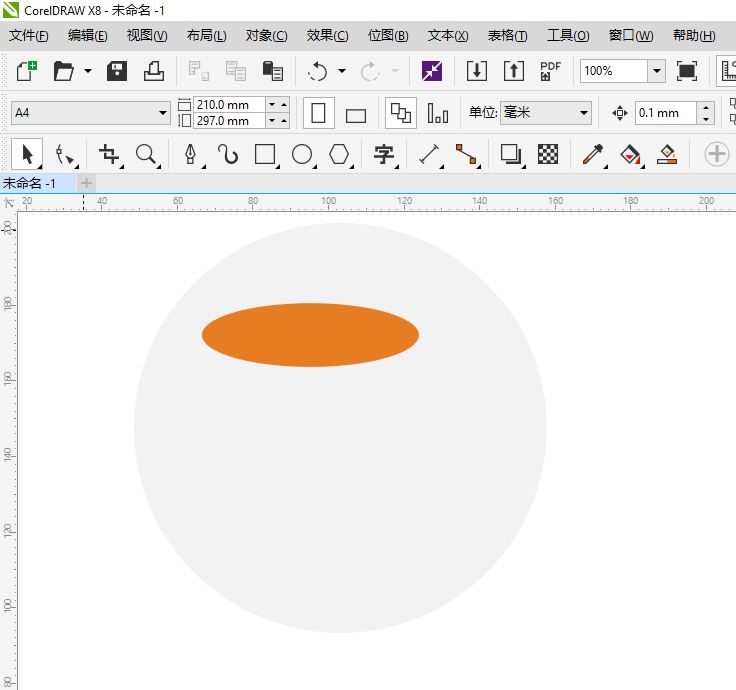Viewport: 736px width, 690px height.
Task: Open the A4 page size dropdown
Action: (163, 113)
